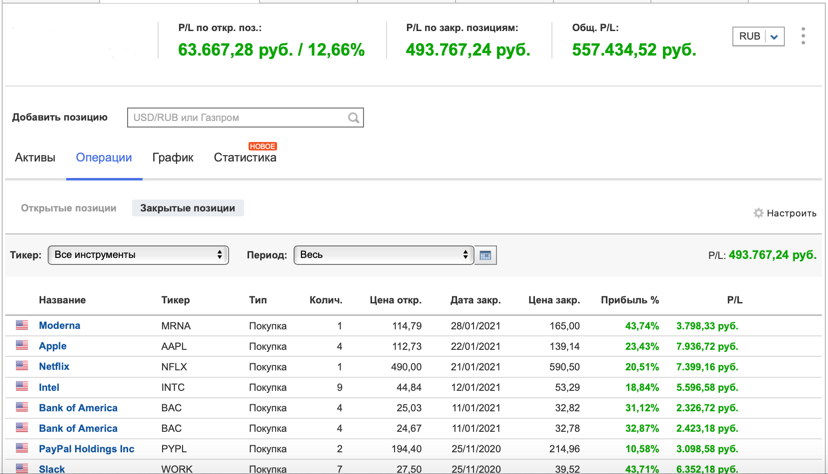Click the Цена закр. column header
The height and width of the screenshot is (474, 828).
point(554,300)
